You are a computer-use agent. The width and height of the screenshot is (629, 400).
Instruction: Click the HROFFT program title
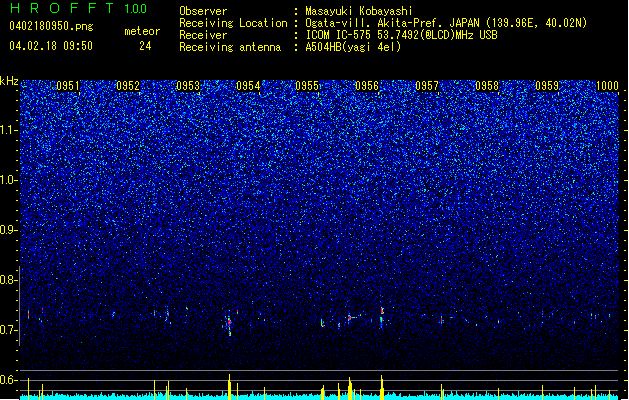62,8
